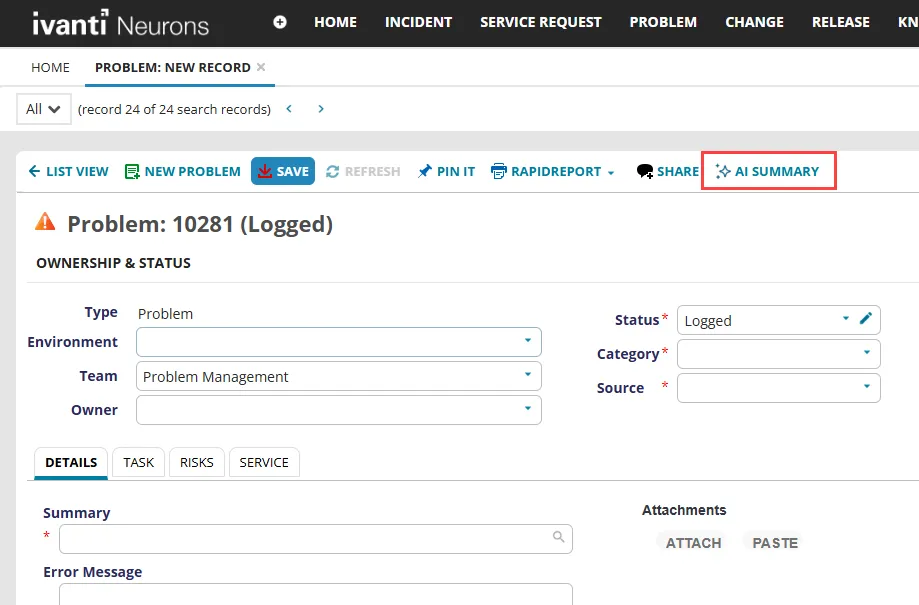Return to List View
The image size is (919, 605).
point(69,171)
